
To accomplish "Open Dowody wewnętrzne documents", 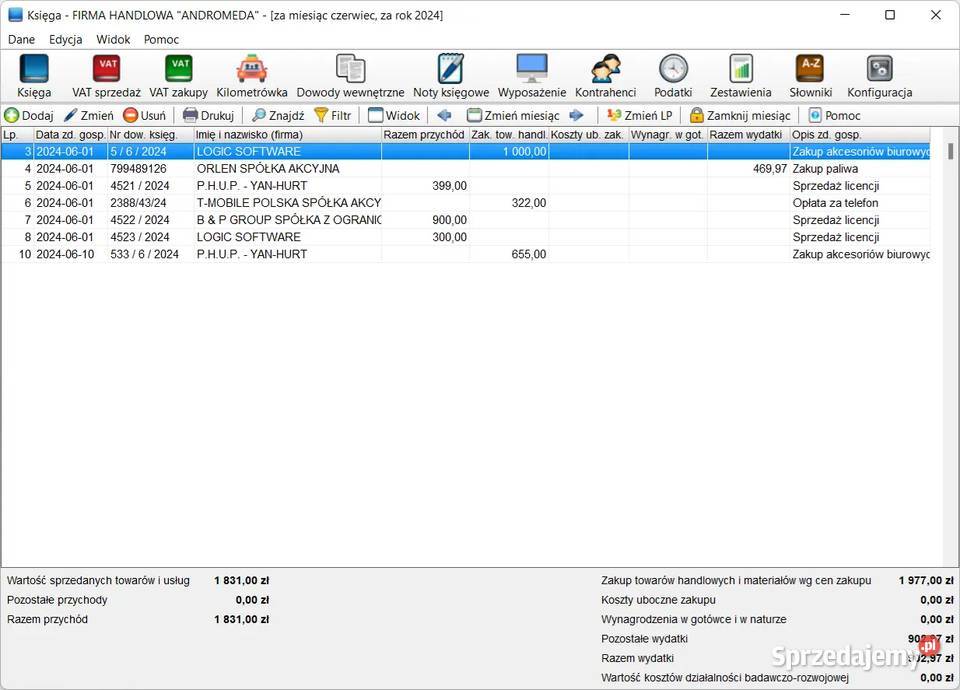I will pos(350,75).
